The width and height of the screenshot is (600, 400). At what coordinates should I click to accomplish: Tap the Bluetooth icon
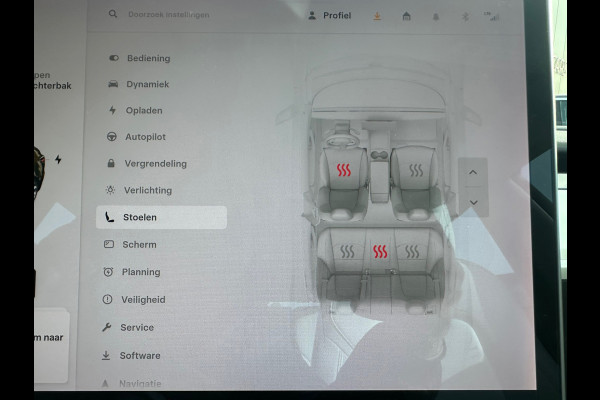point(465,16)
